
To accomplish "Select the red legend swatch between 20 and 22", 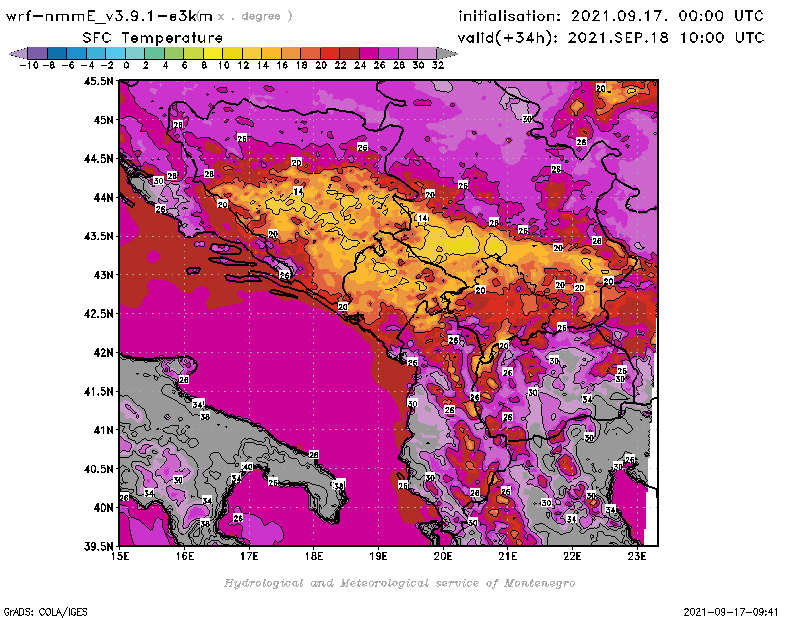I will coord(329,53).
